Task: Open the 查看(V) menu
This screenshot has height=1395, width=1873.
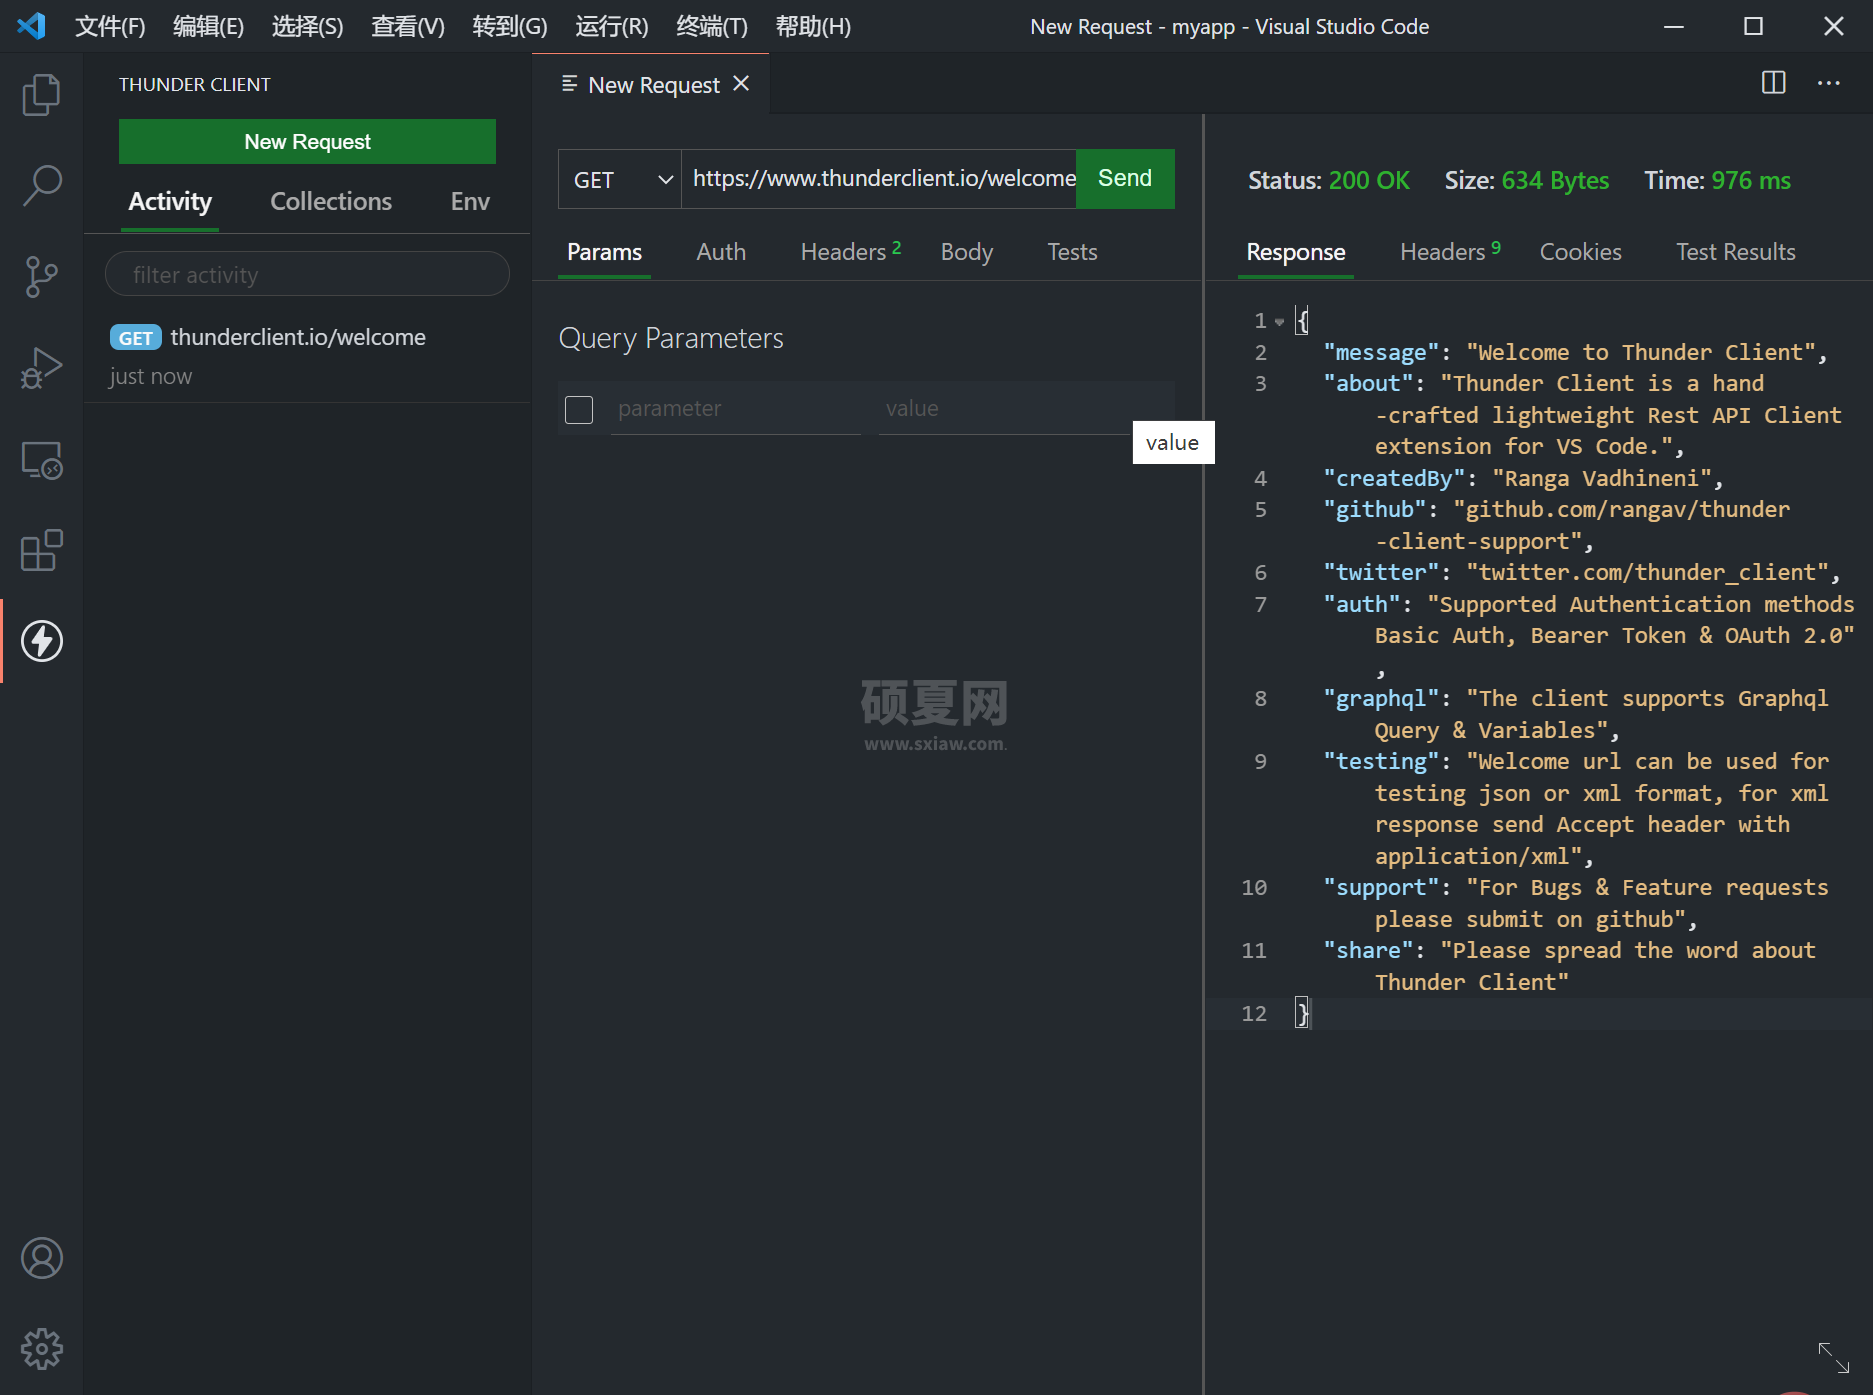Action: [407, 26]
